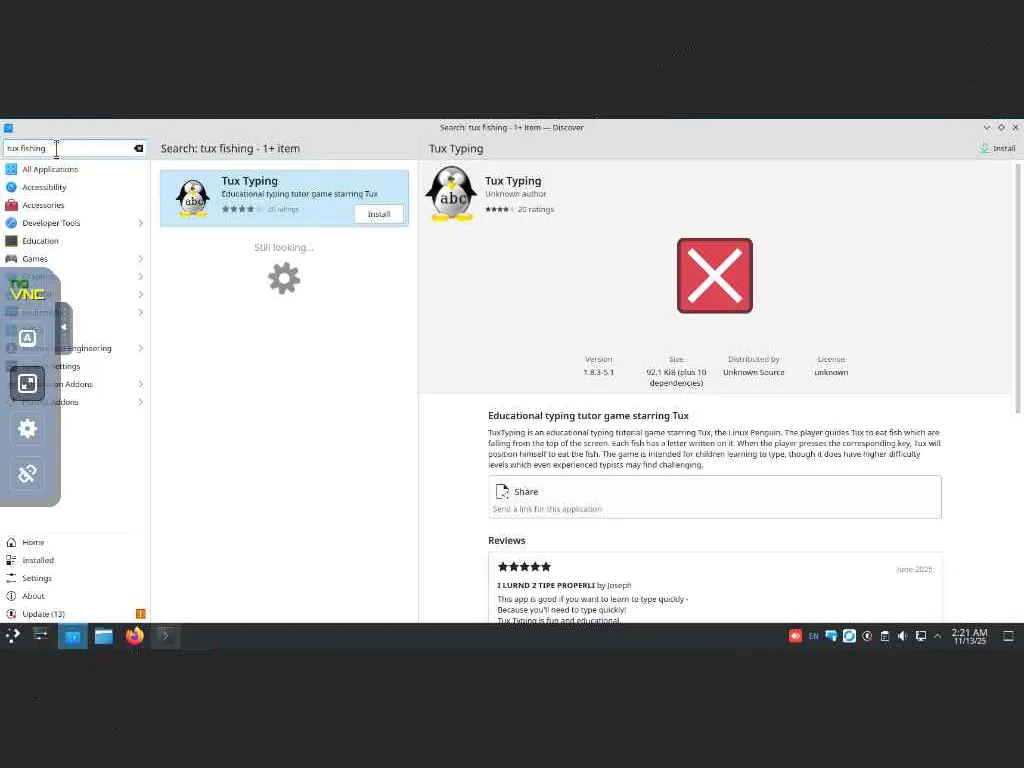Open Konsole terminal from taskbar
This screenshot has width=1024, height=768.
tap(166, 636)
